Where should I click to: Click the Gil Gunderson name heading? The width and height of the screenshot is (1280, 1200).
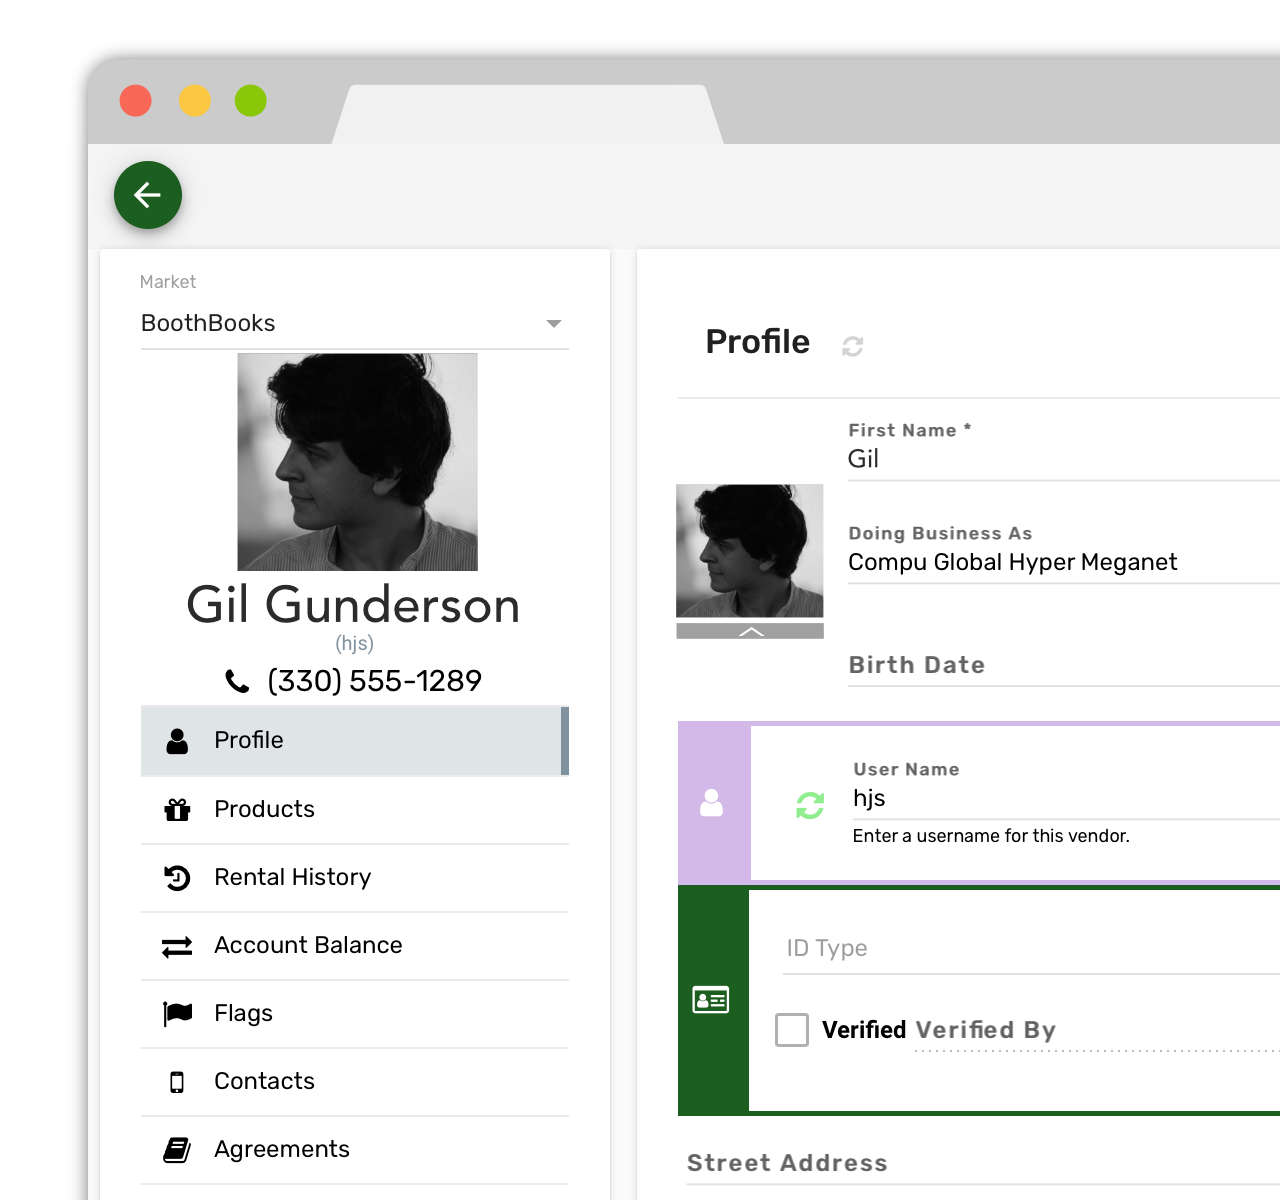click(354, 605)
